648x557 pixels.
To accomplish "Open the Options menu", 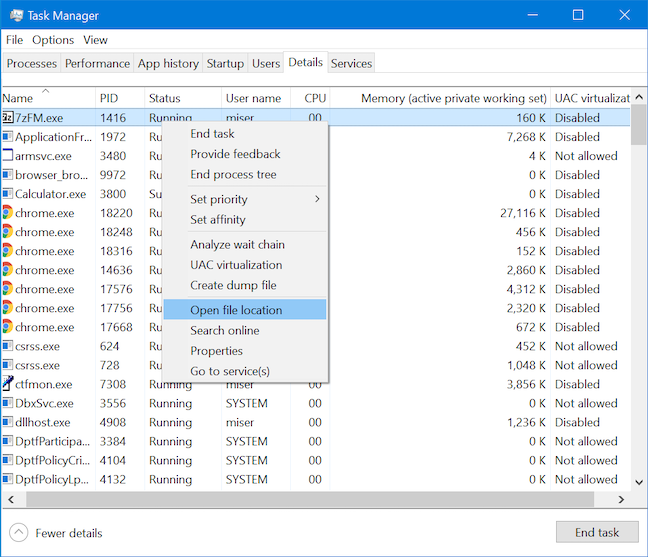I will click(53, 40).
